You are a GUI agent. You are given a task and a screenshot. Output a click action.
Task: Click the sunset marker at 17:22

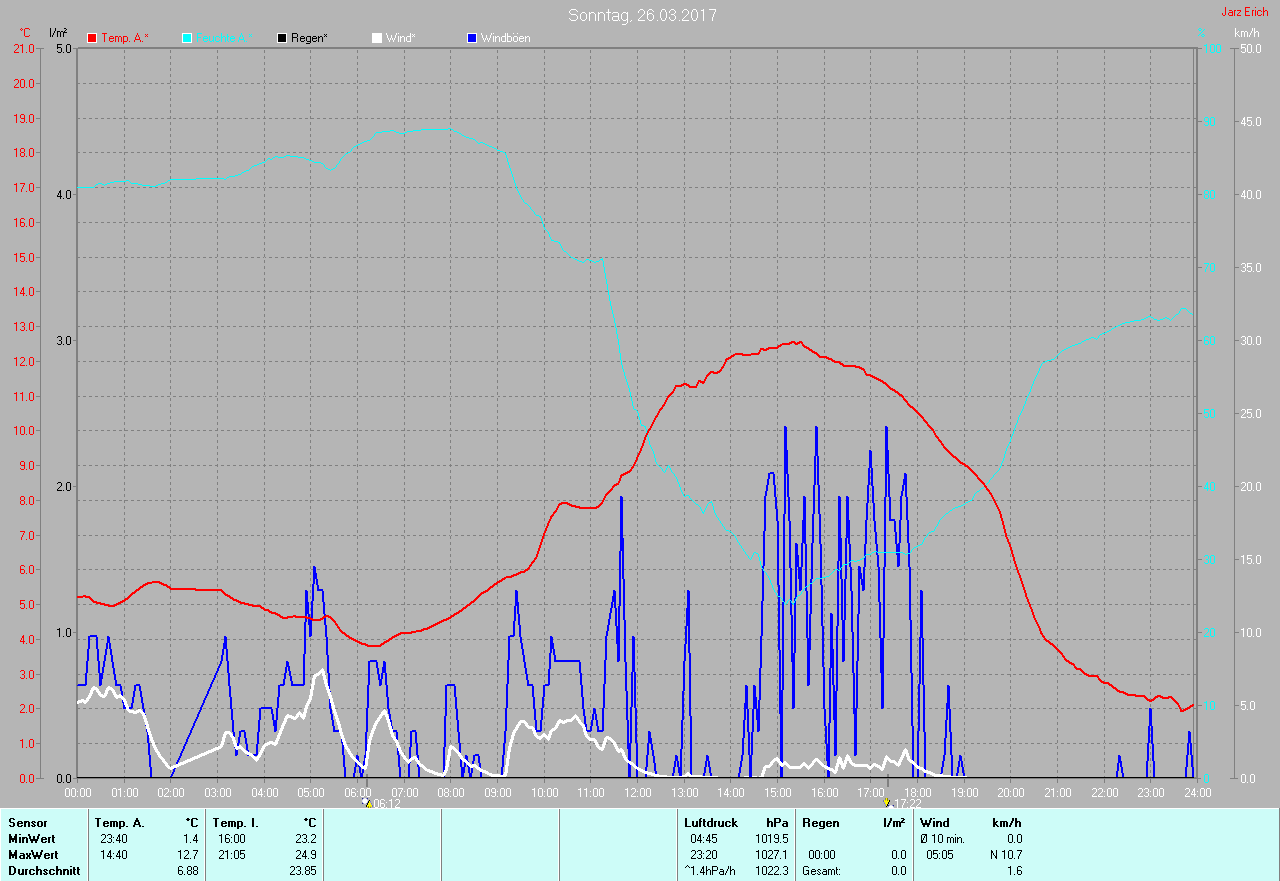coord(887,802)
